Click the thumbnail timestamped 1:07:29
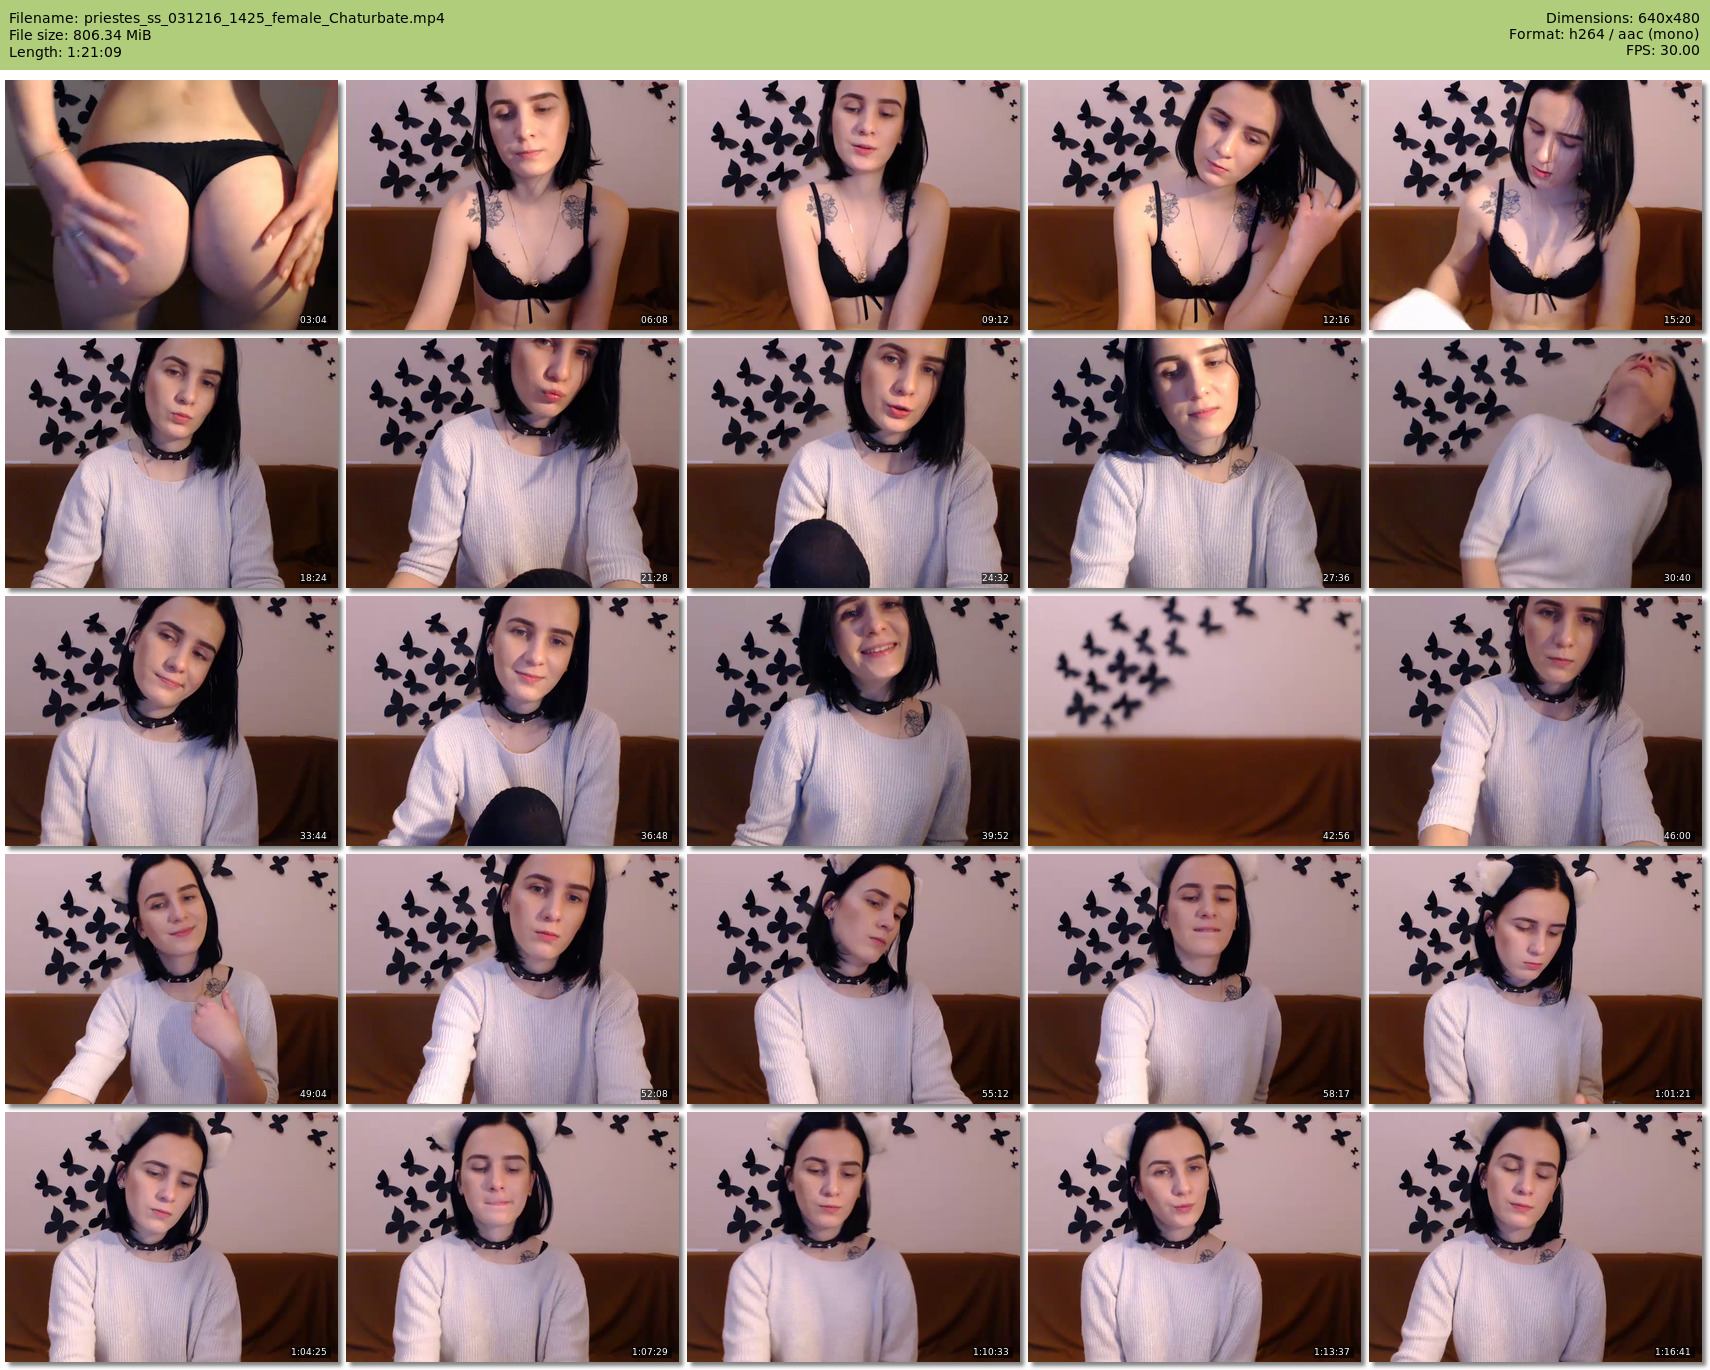 513,1237
